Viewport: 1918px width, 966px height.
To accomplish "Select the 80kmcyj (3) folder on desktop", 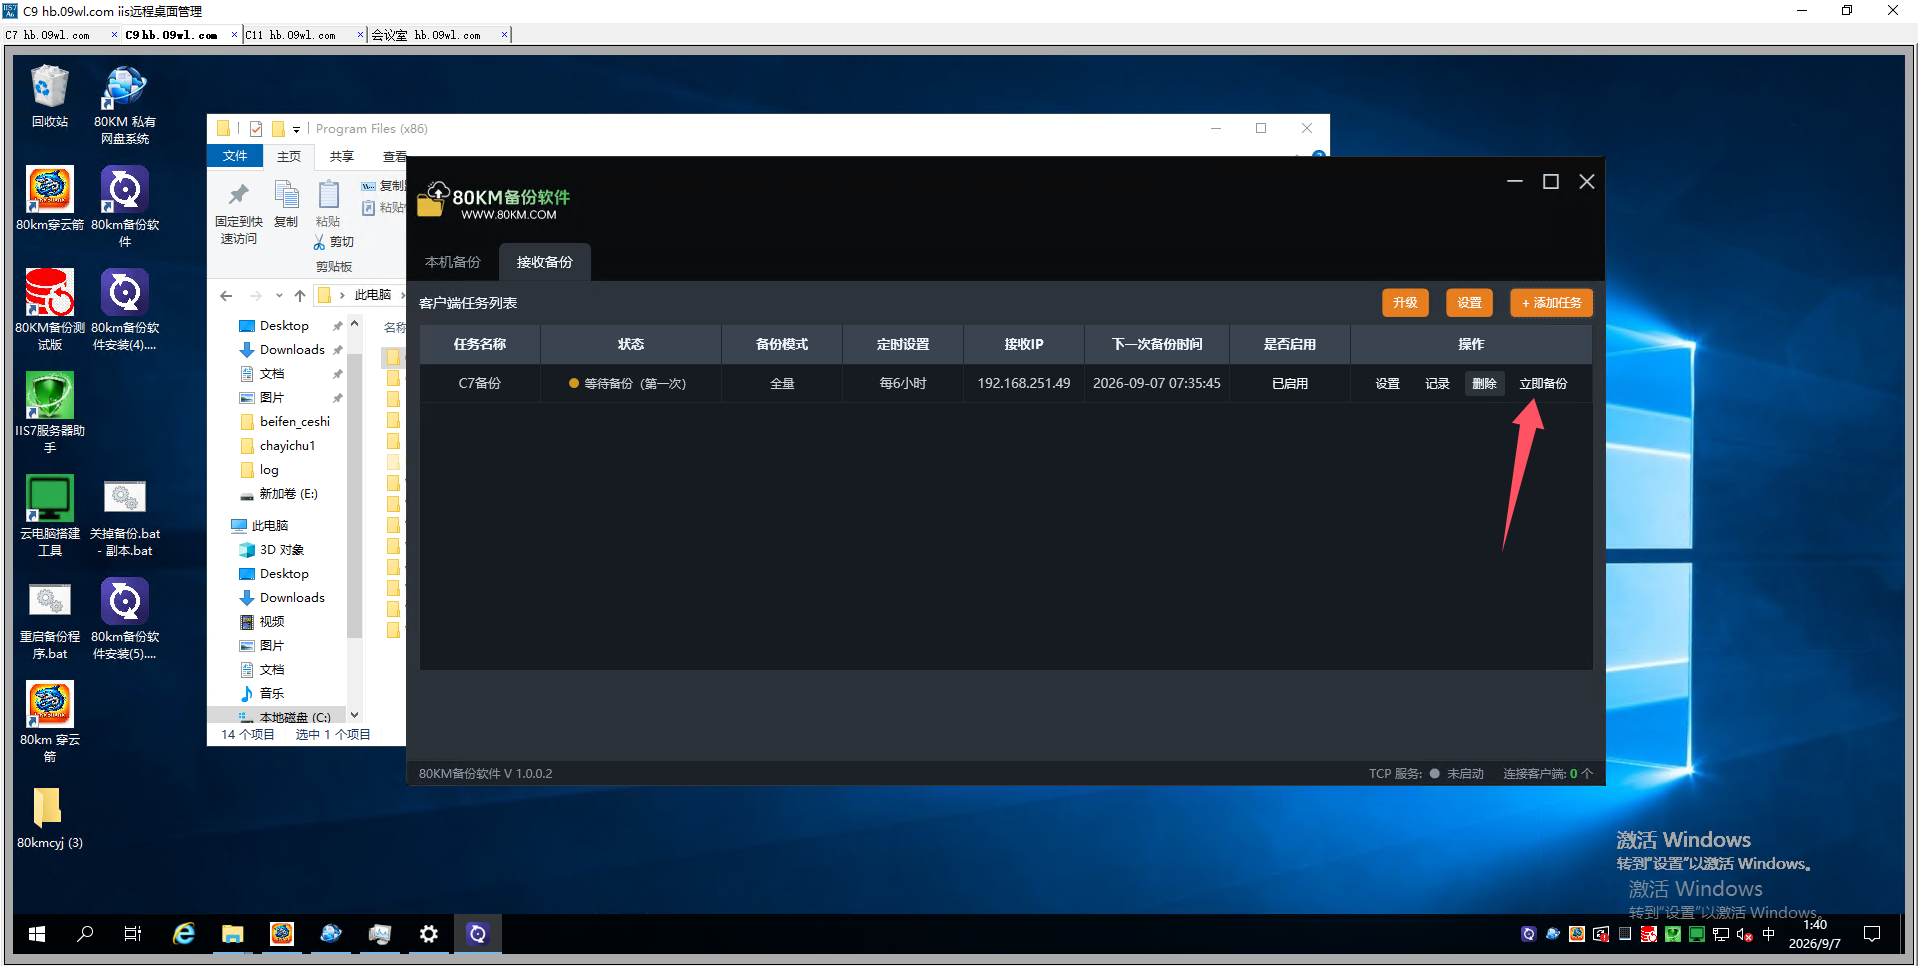I will click(x=49, y=818).
